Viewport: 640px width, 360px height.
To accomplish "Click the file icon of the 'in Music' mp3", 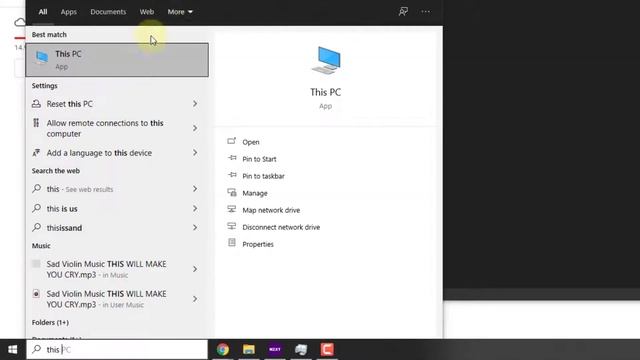I will click(36, 264).
